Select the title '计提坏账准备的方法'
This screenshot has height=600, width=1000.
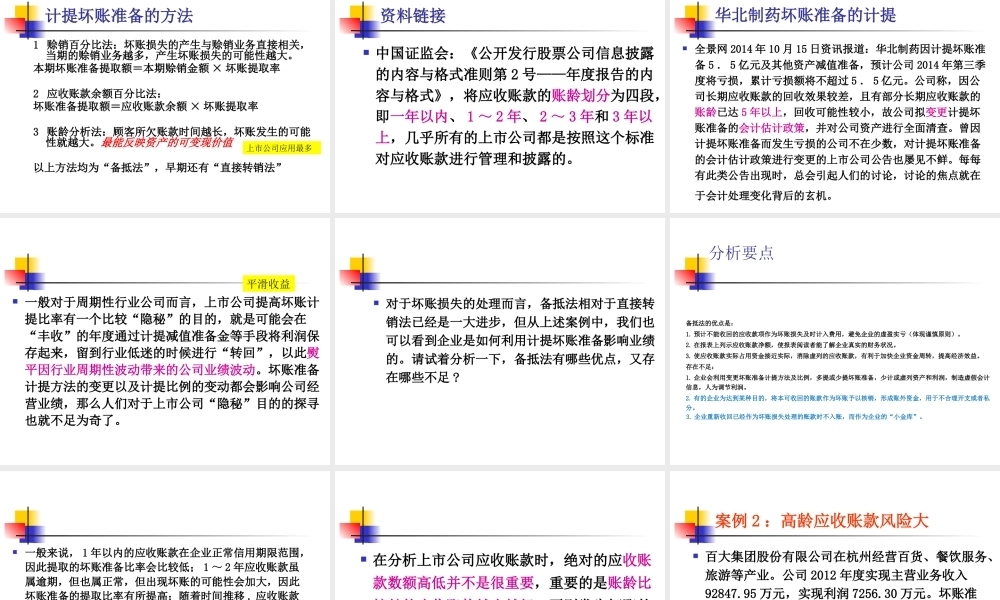[118, 14]
